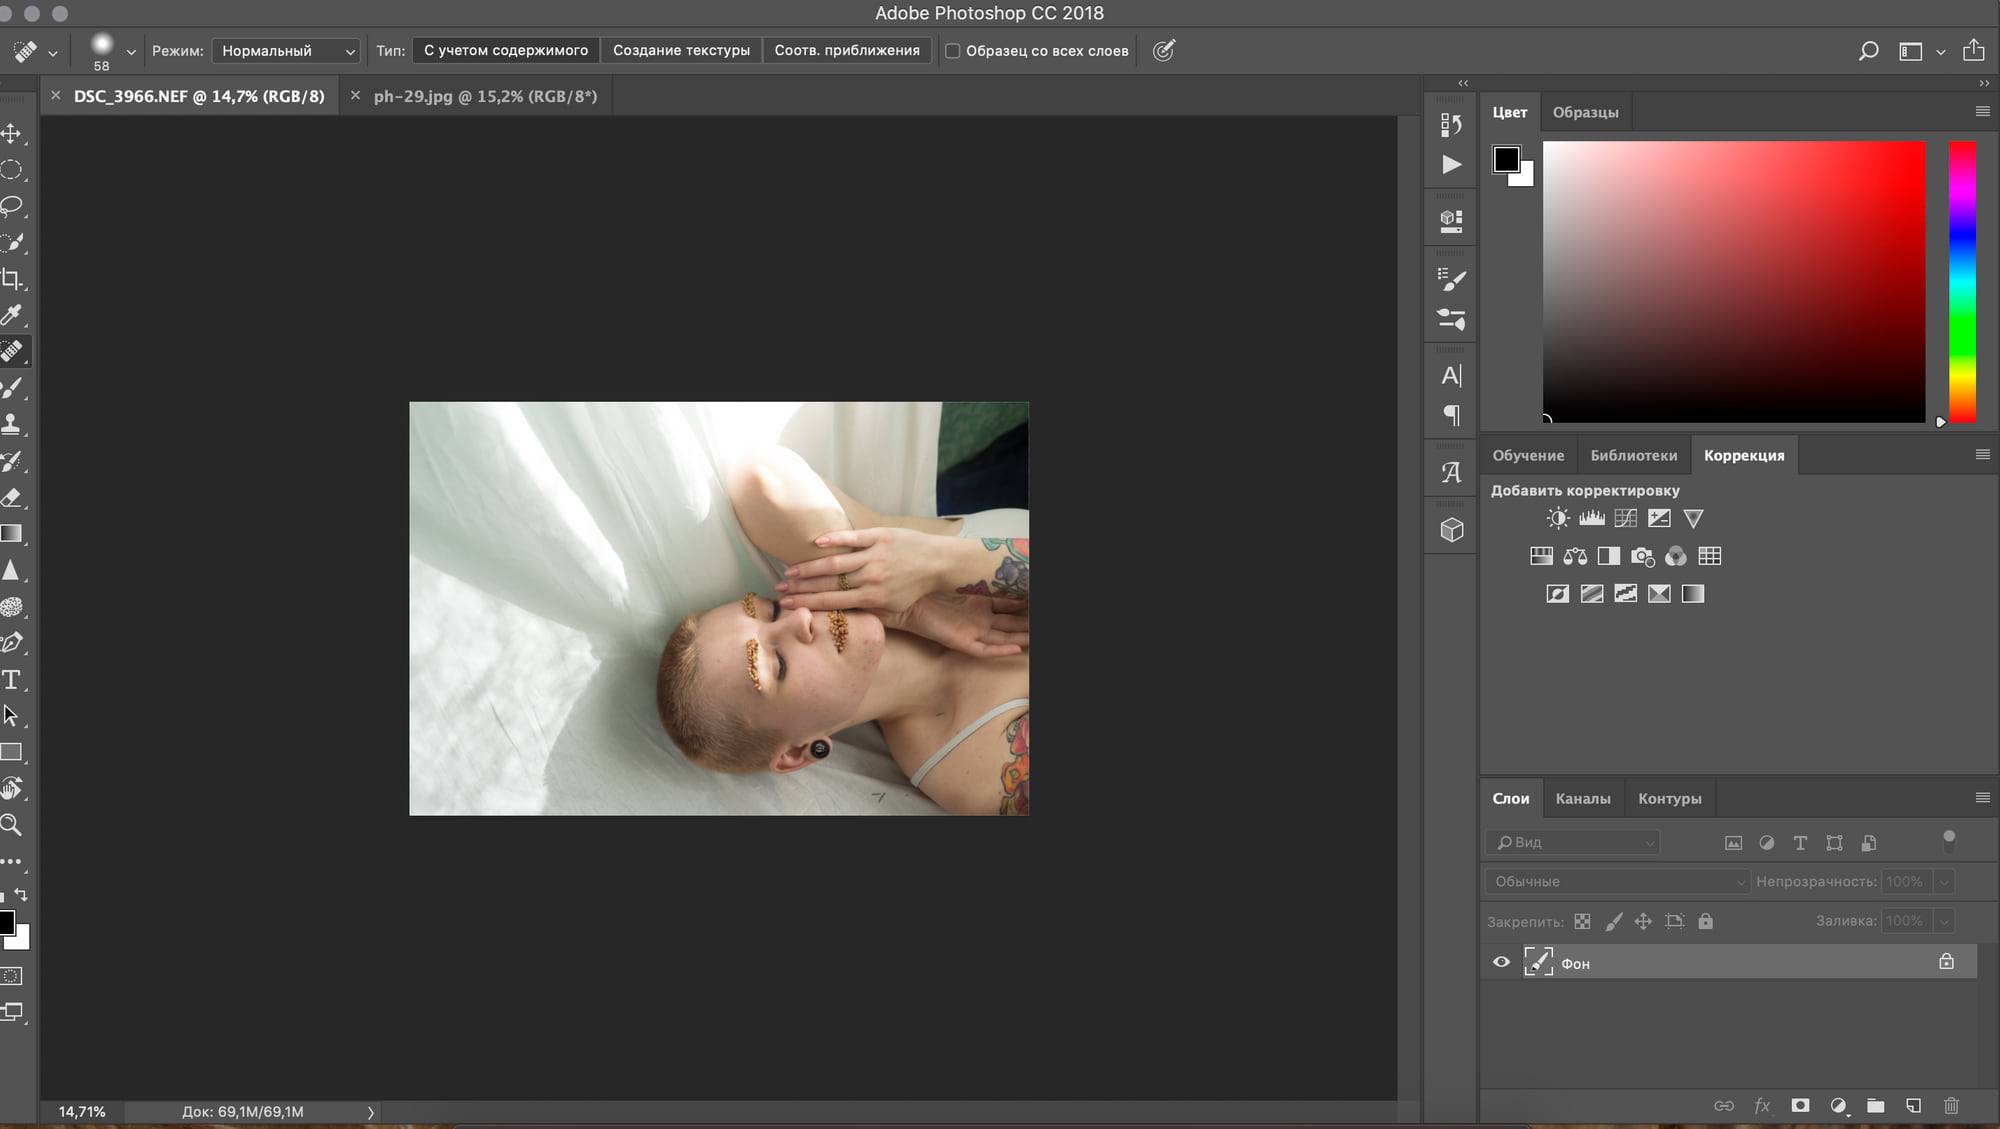Expand the 'Вид' layer filter dropdown
The width and height of the screenshot is (2000, 1129).
(1572, 843)
